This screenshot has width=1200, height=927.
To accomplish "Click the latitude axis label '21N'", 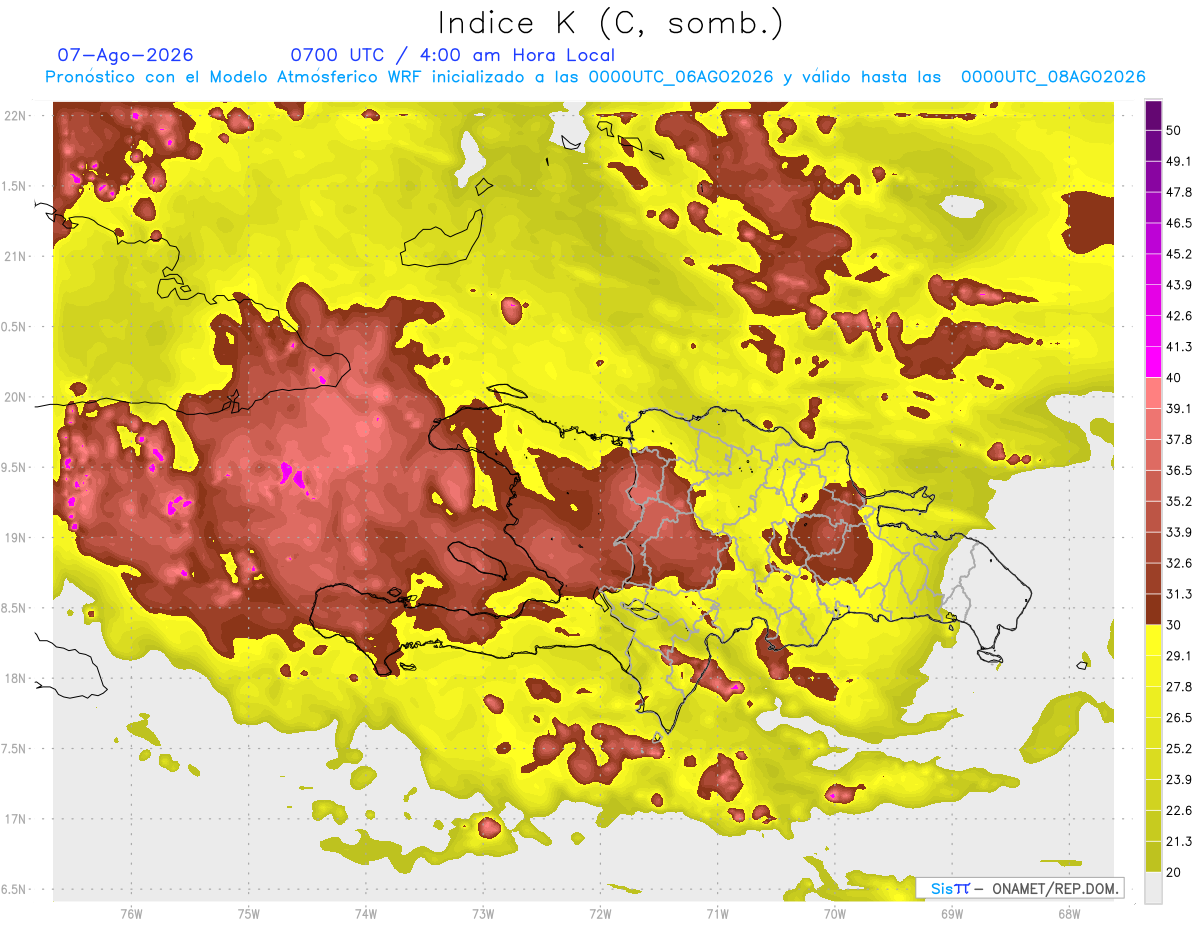I will click(x=16, y=256).
